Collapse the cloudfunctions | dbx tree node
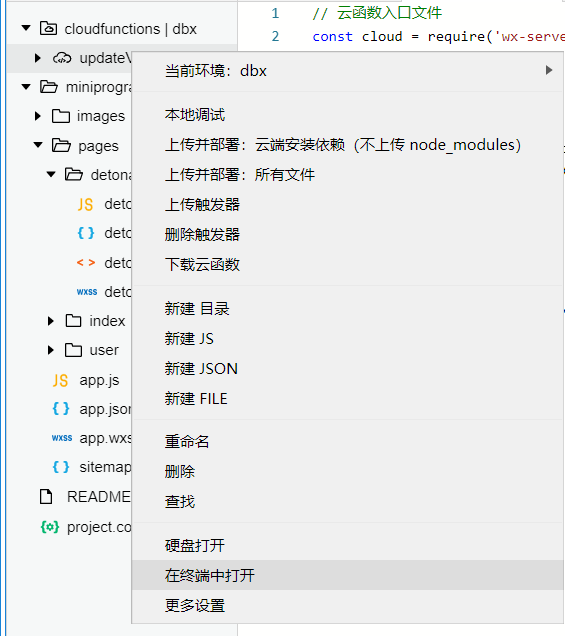Image resolution: width=565 pixels, height=636 pixels. [x=26, y=28]
